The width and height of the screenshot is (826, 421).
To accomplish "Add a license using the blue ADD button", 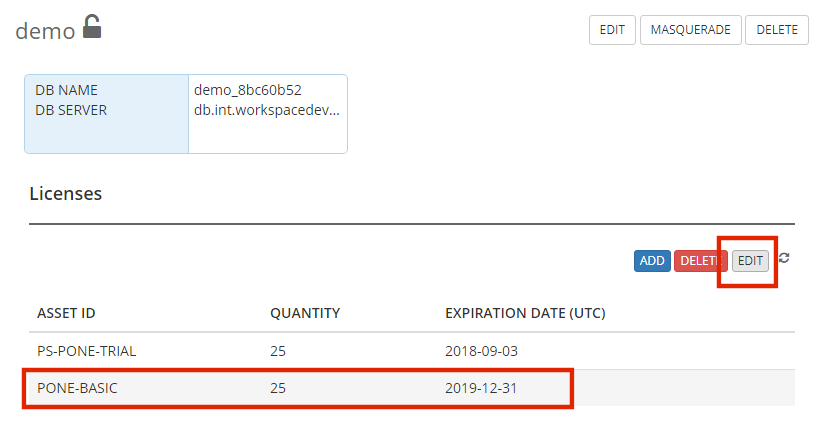I will click(x=652, y=261).
